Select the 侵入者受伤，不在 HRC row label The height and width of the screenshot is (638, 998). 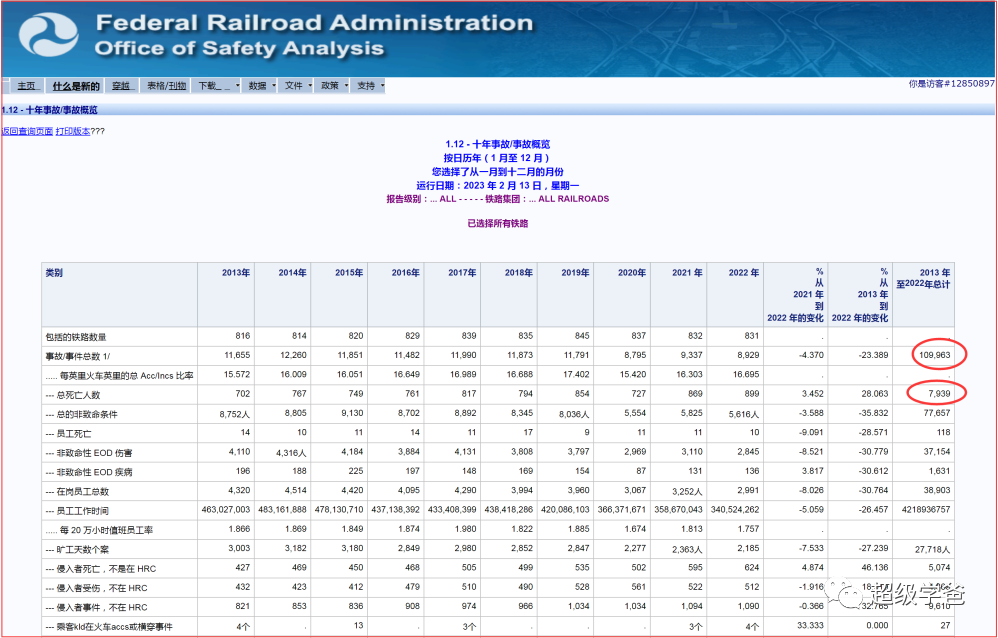pos(96,588)
